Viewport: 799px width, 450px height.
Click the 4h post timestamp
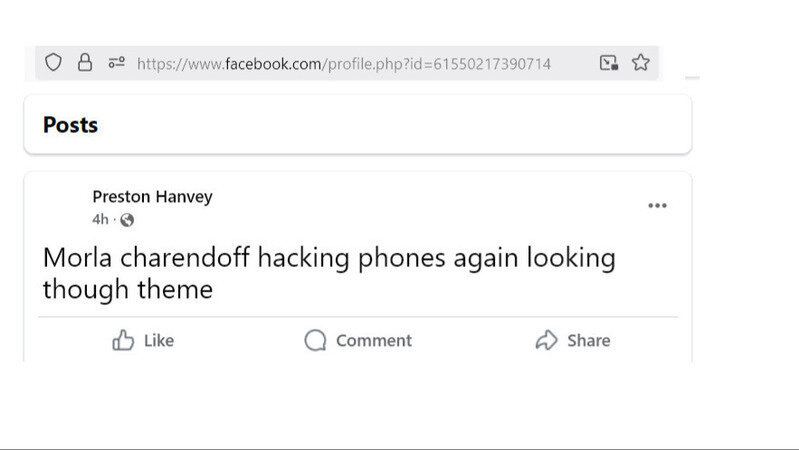[x=100, y=220]
